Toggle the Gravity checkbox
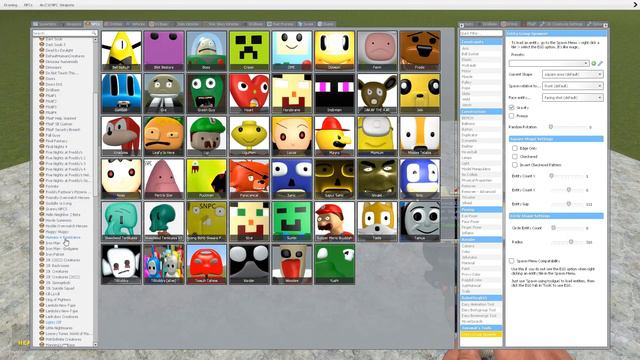The image size is (640, 360). pyautogui.click(x=511, y=107)
